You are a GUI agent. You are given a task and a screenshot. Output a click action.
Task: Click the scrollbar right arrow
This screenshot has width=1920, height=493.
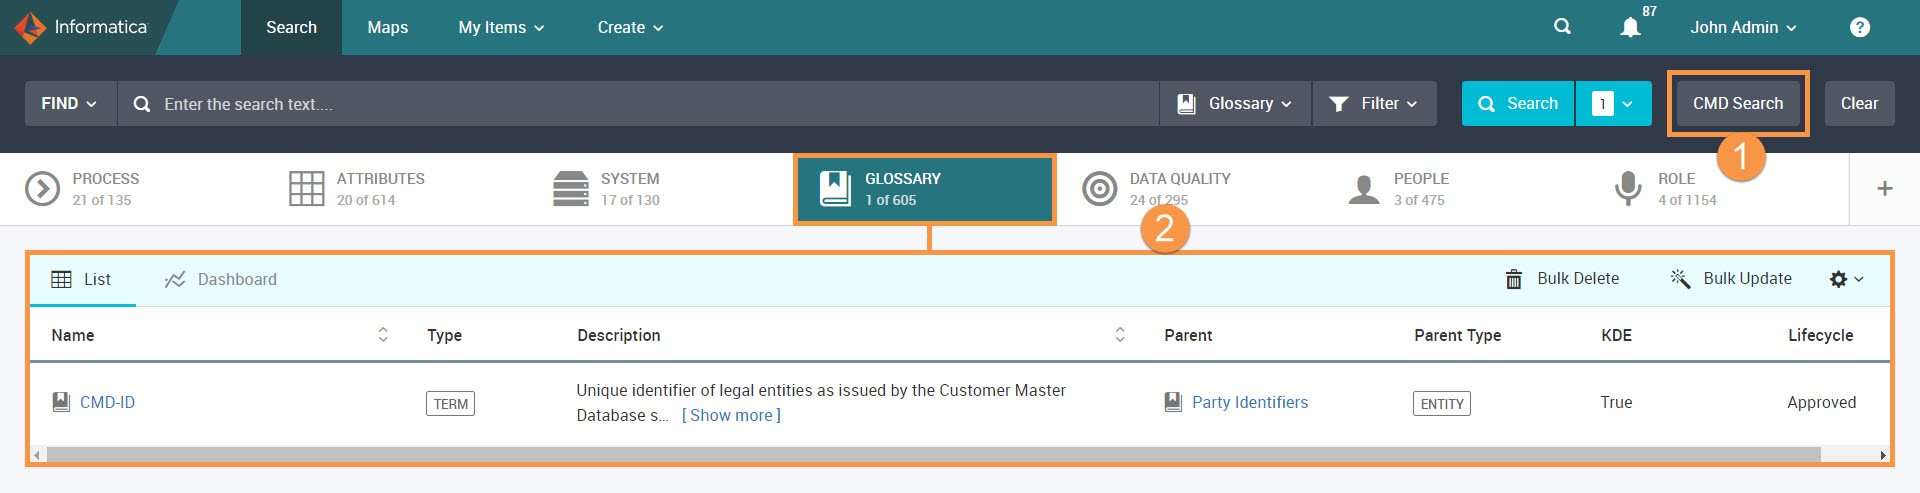coord(1883,455)
